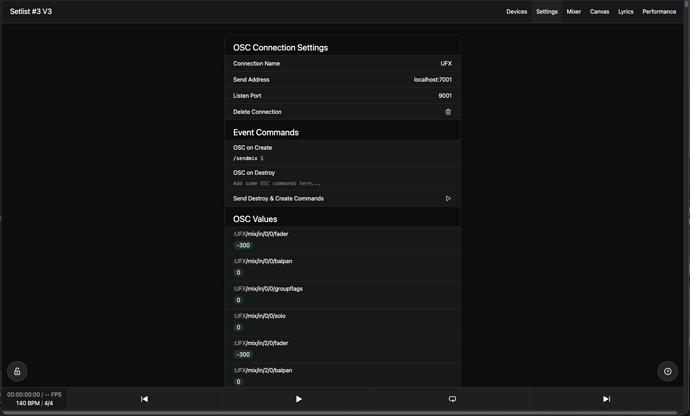Screen dimensions: 690x416
Task: Edit the Send Address localhost:7001
Action: pyautogui.click(x=433, y=80)
